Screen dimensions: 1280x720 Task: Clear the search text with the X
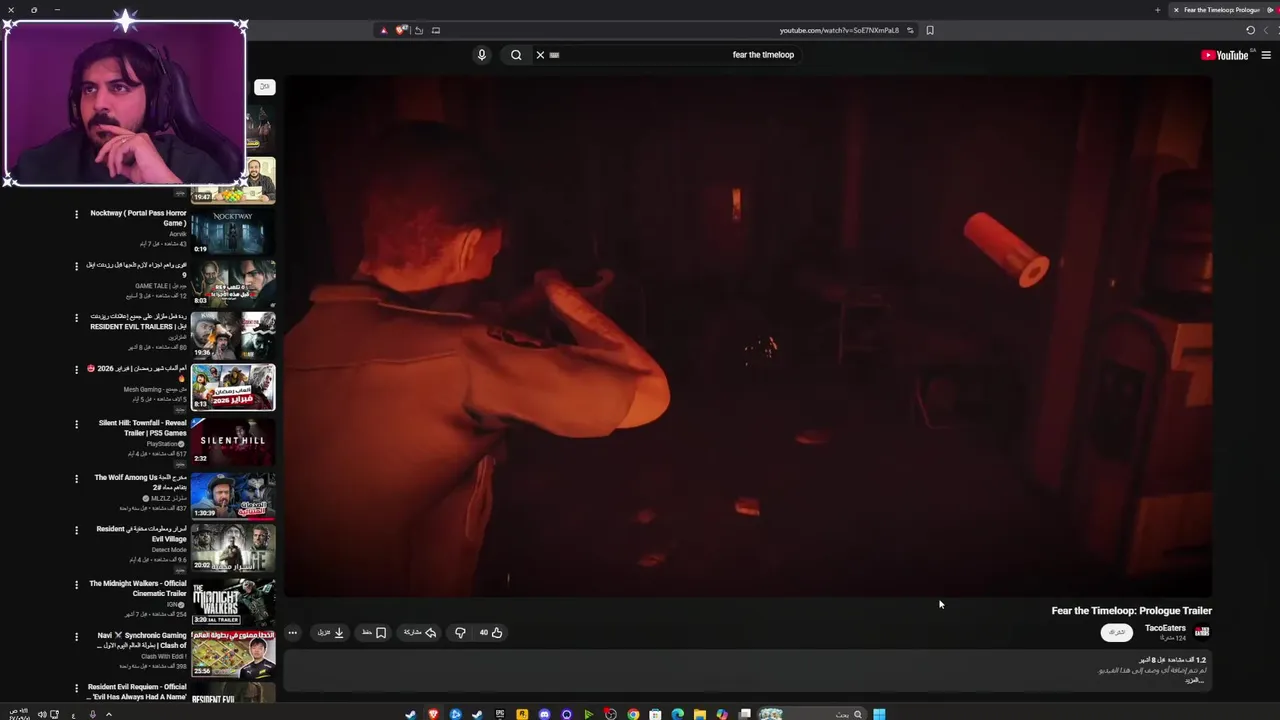pyautogui.click(x=540, y=55)
